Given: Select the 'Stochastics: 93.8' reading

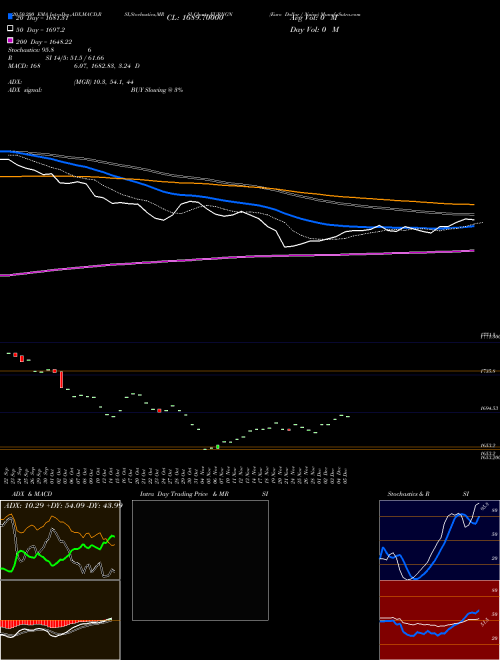Looking at the screenshot, I should (31, 50).
